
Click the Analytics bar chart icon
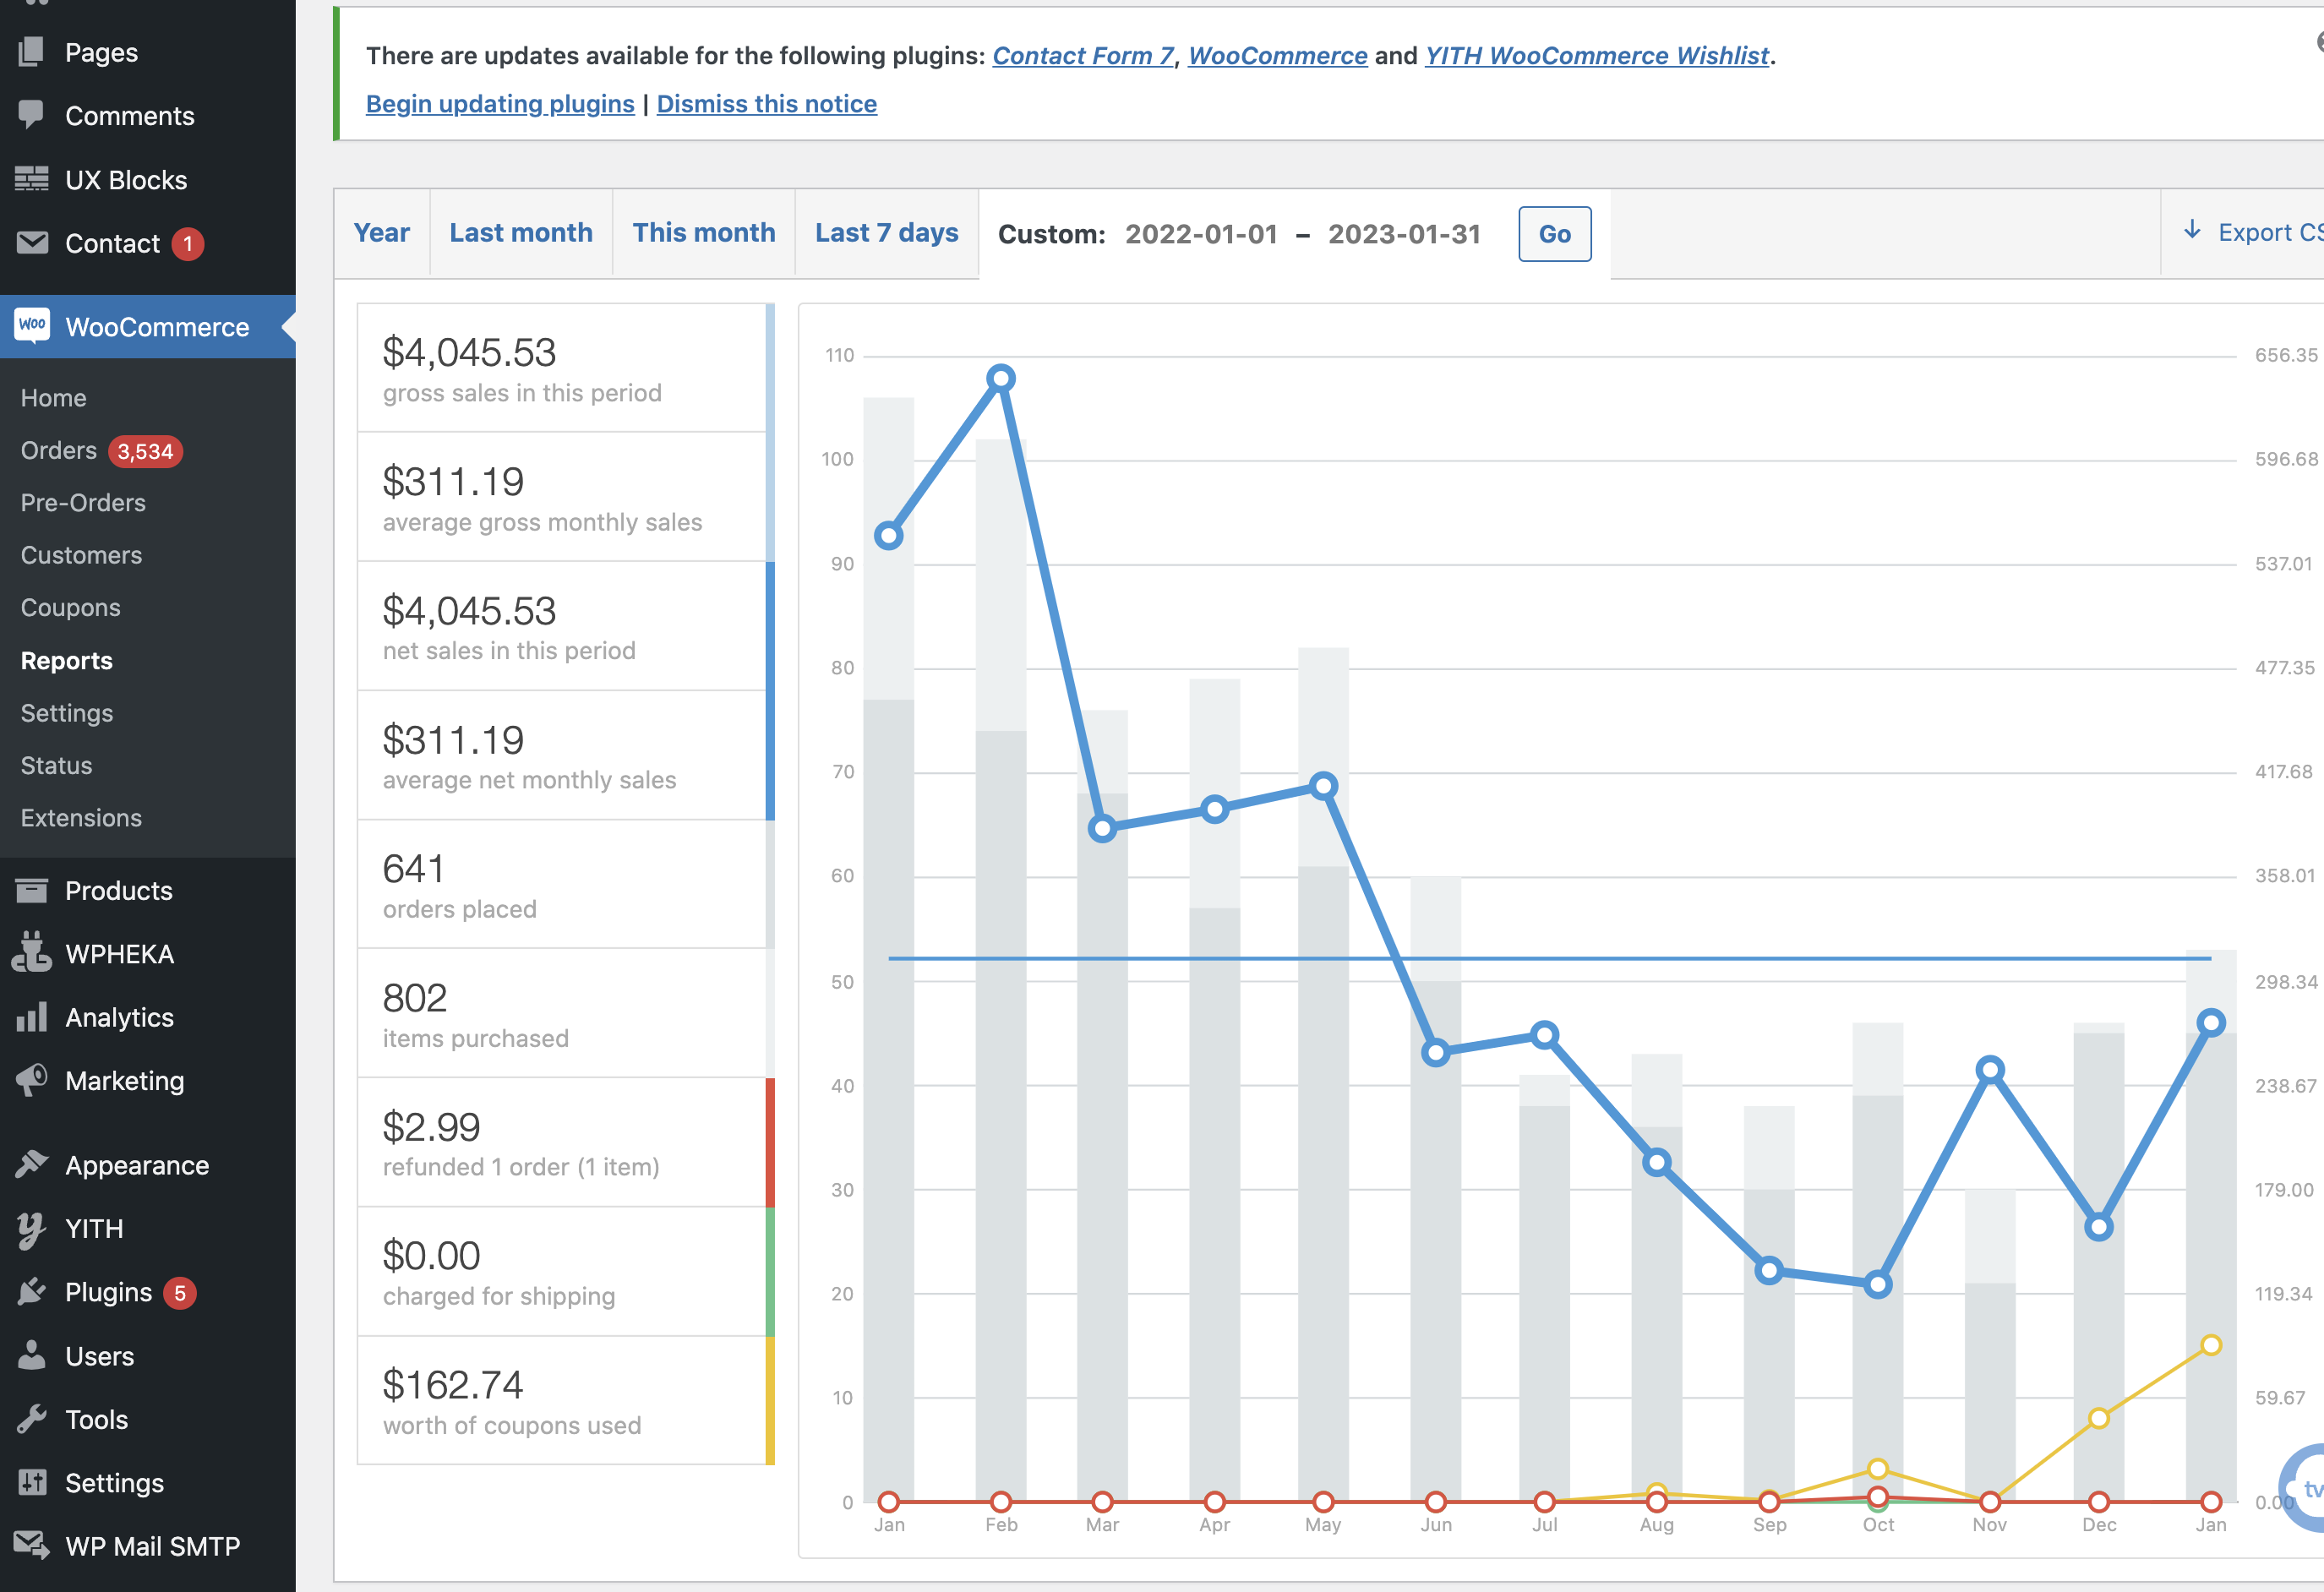pyautogui.click(x=32, y=1017)
